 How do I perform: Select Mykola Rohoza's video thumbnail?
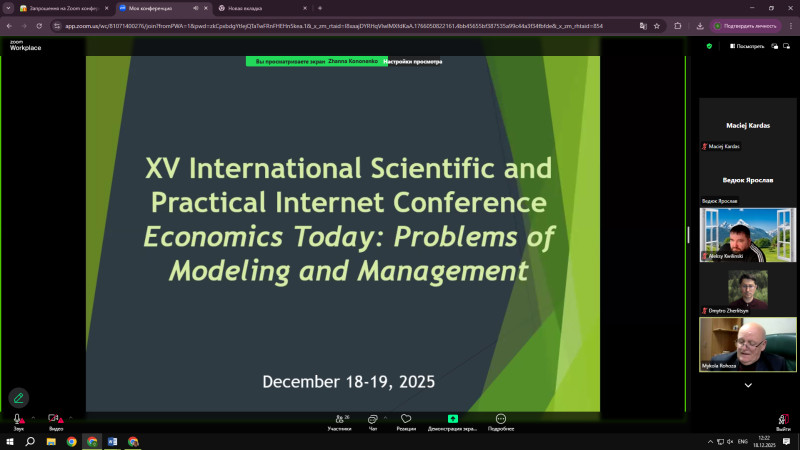coord(747,343)
